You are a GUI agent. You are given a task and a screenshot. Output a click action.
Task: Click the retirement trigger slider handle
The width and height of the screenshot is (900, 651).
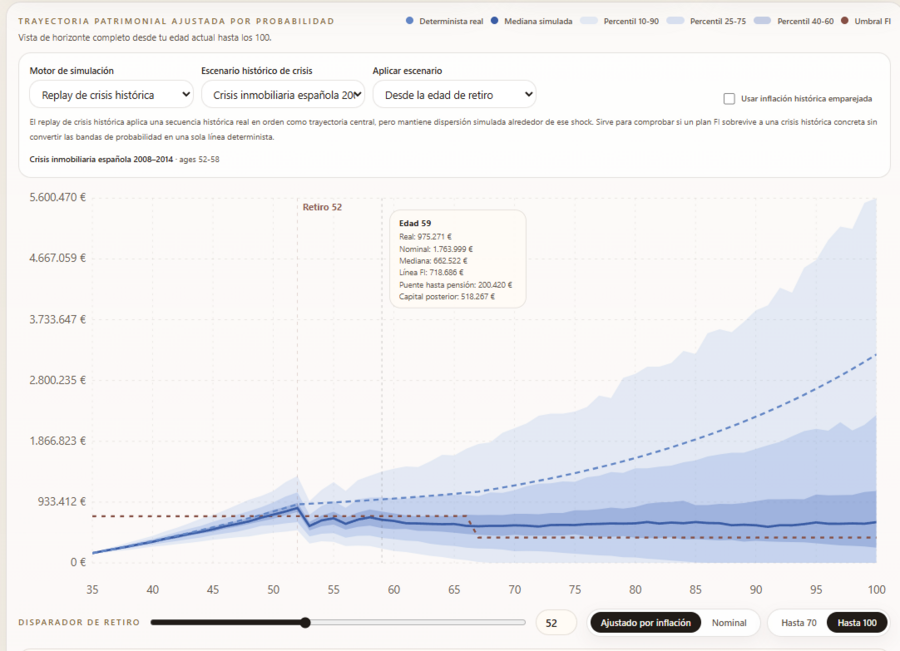[x=305, y=622]
